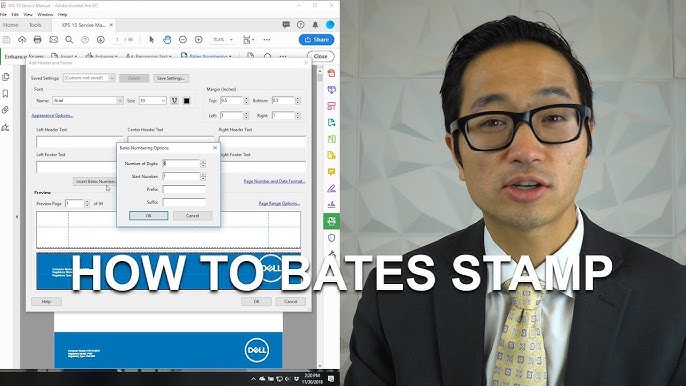Zoom in with the plus icon
Screen dimensions: 686x386
point(199,40)
